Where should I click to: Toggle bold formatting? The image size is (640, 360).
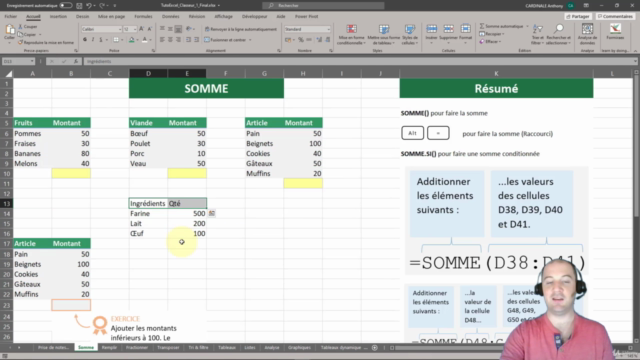pyautogui.click(x=85, y=40)
